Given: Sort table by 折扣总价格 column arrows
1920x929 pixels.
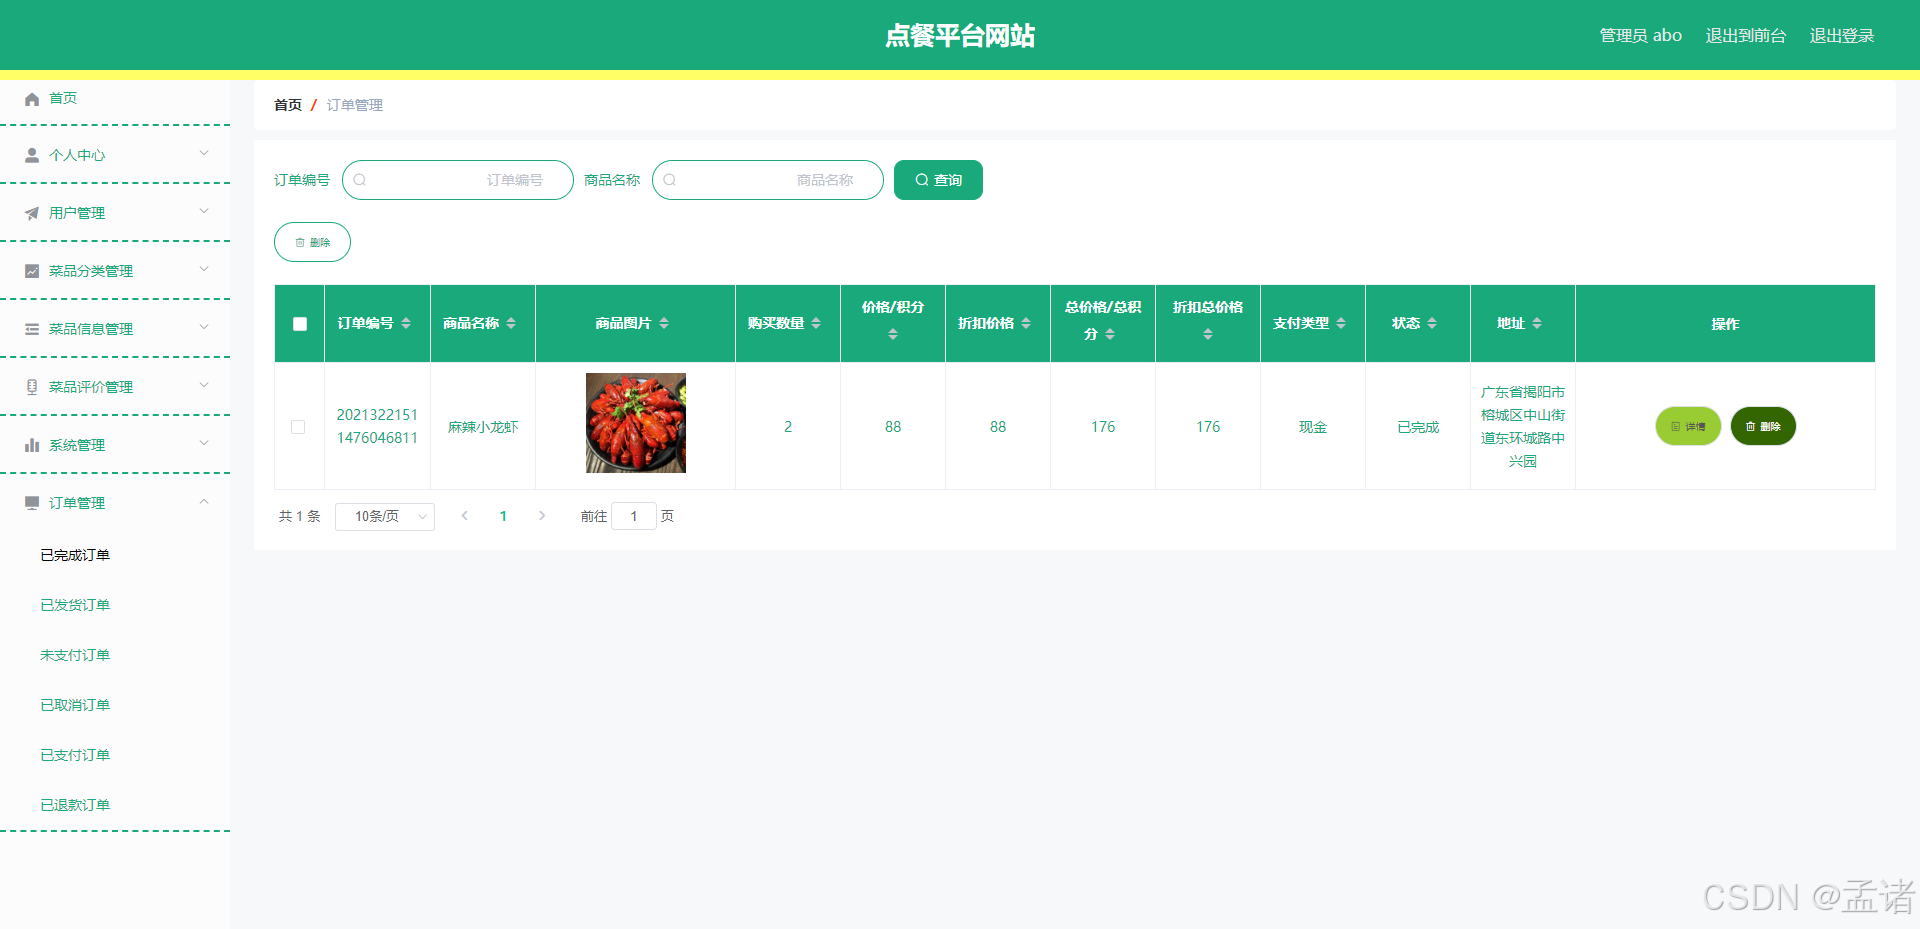Looking at the screenshot, I should (1208, 334).
